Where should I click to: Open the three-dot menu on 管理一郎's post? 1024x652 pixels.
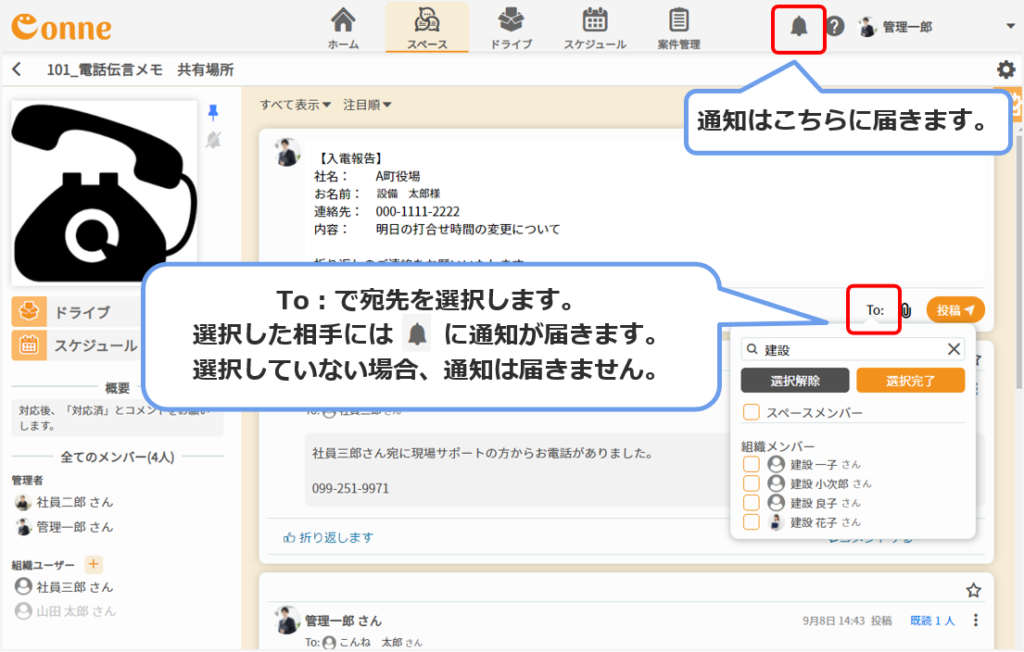976,620
